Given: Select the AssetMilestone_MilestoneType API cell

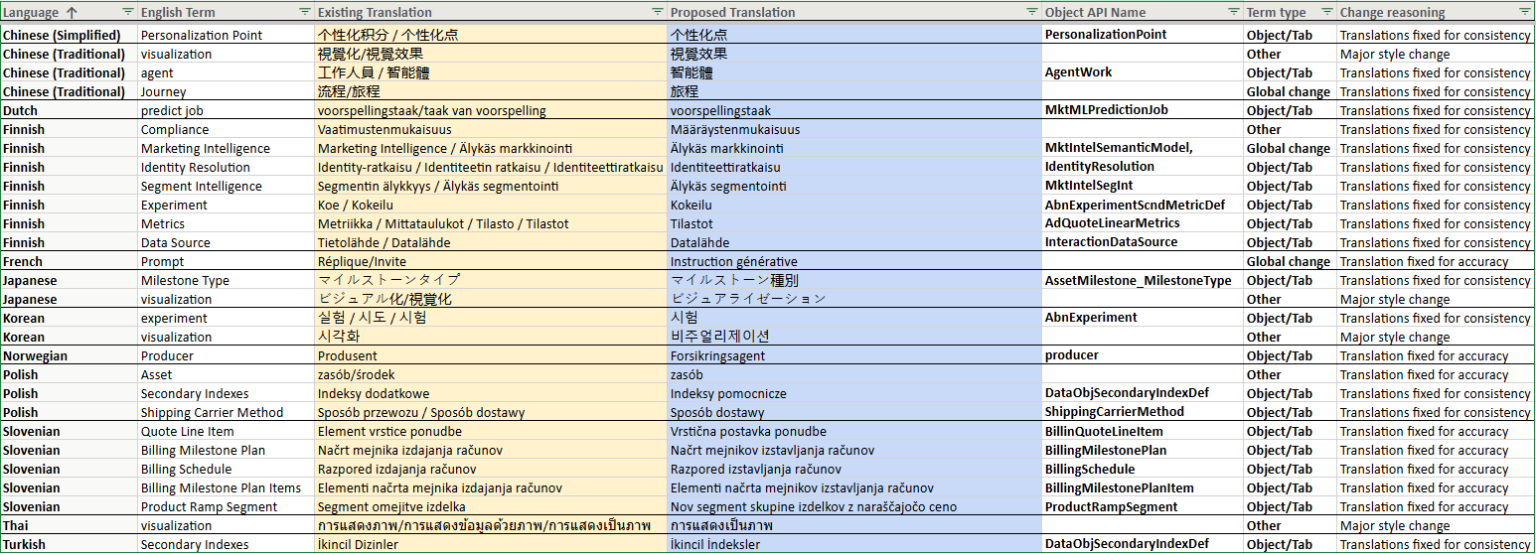Looking at the screenshot, I should pyautogui.click(x=1142, y=281).
